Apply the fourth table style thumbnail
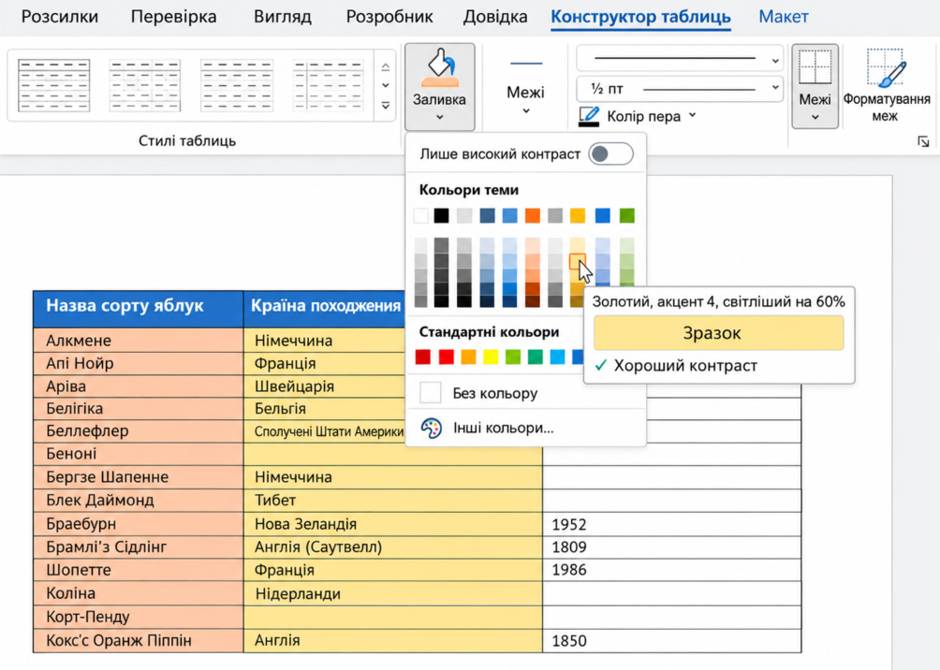This screenshot has height=670, width=940. tap(328, 85)
